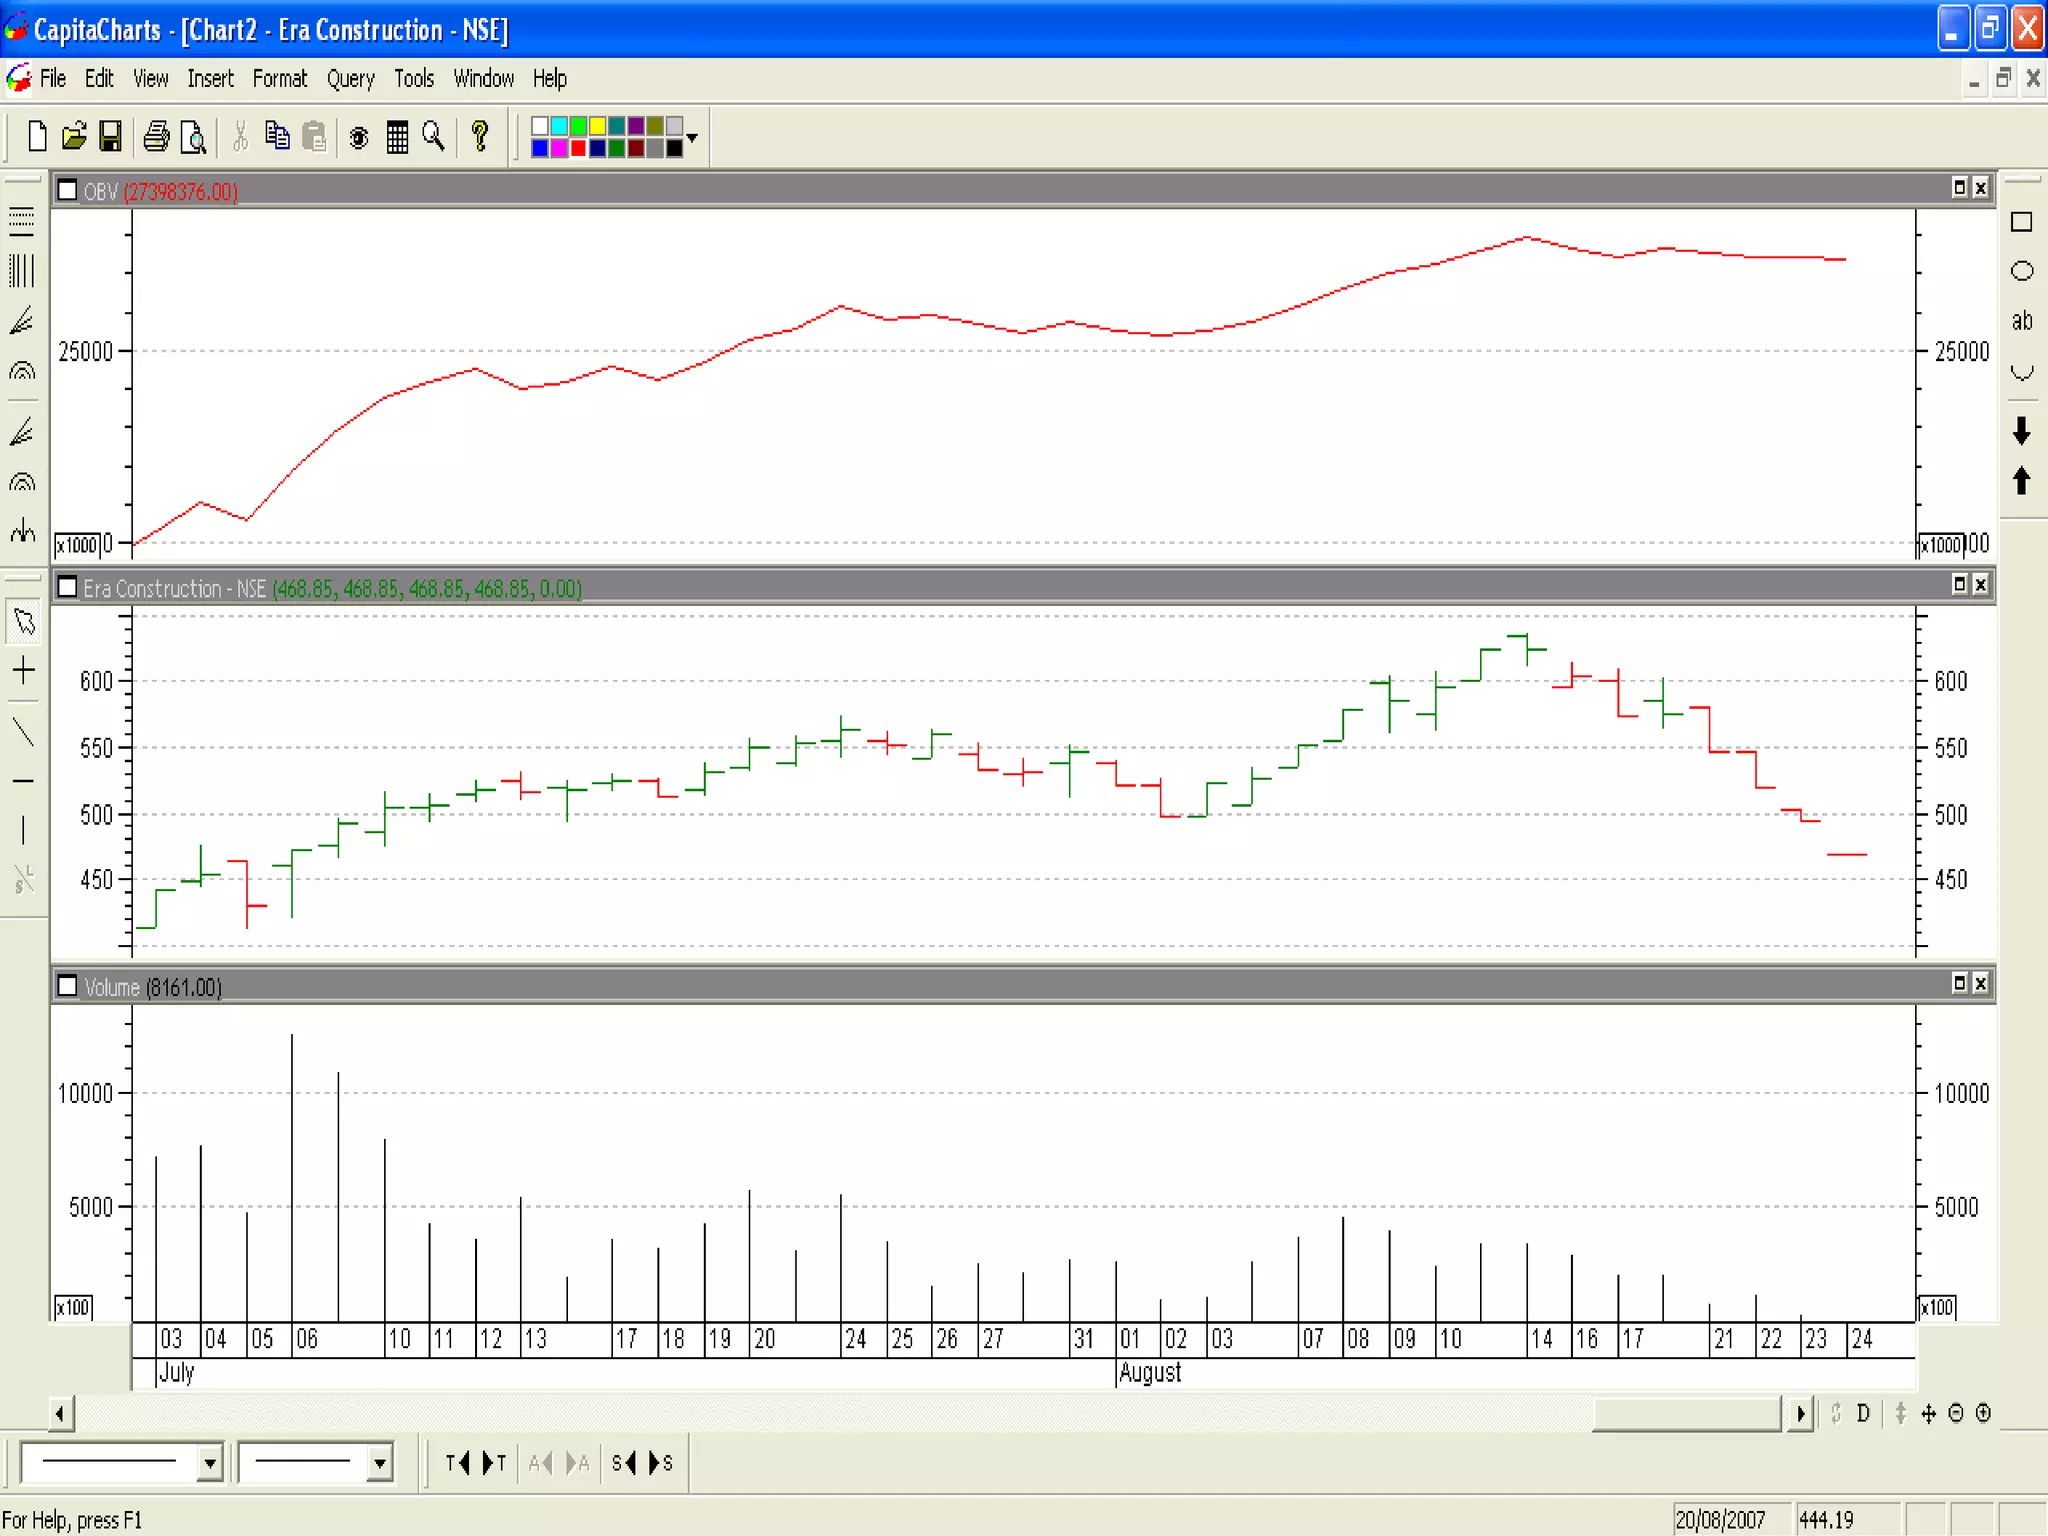Open the Format menu
2048x1536 pixels.
pyautogui.click(x=279, y=78)
